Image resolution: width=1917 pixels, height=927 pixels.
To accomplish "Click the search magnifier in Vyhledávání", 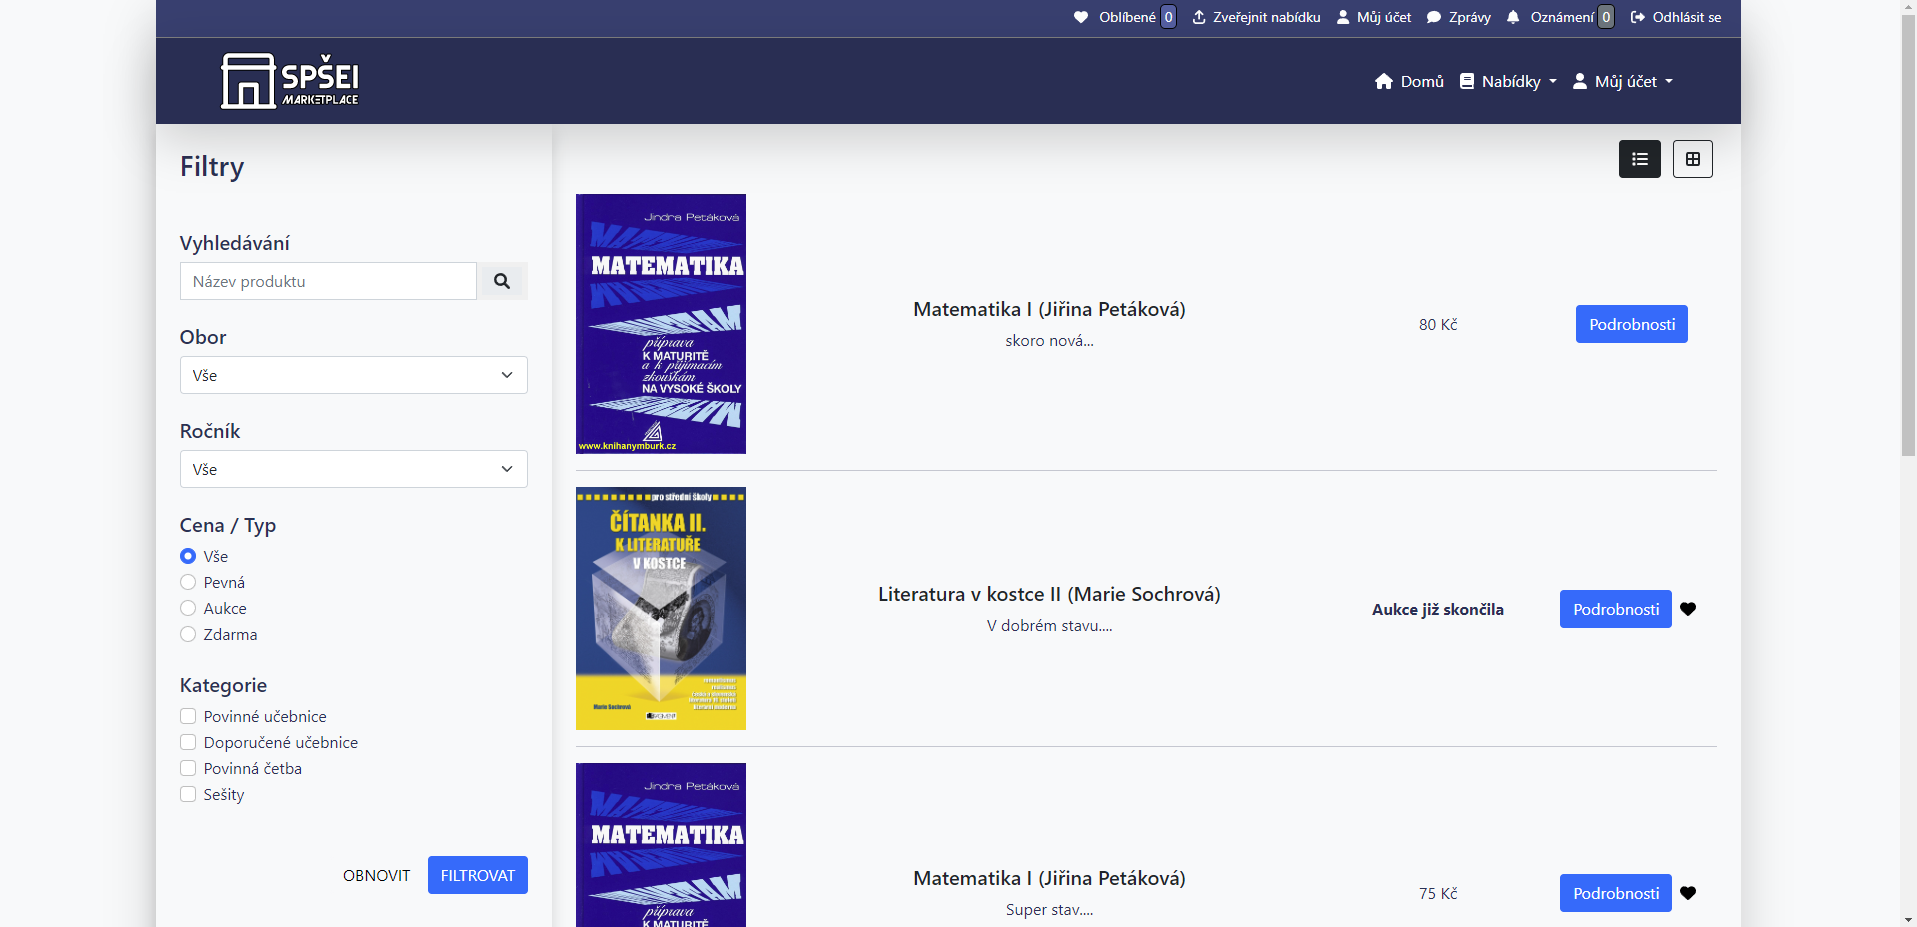I will click(502, 281).
